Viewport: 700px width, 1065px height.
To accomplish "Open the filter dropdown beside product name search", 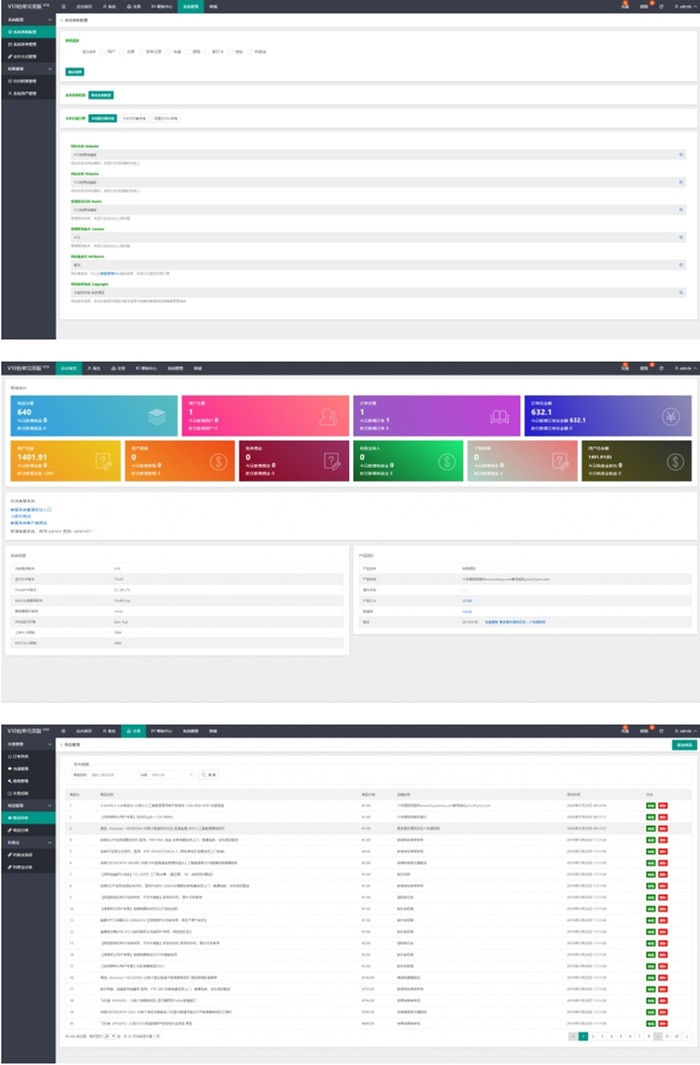I will tap(172, 774).
